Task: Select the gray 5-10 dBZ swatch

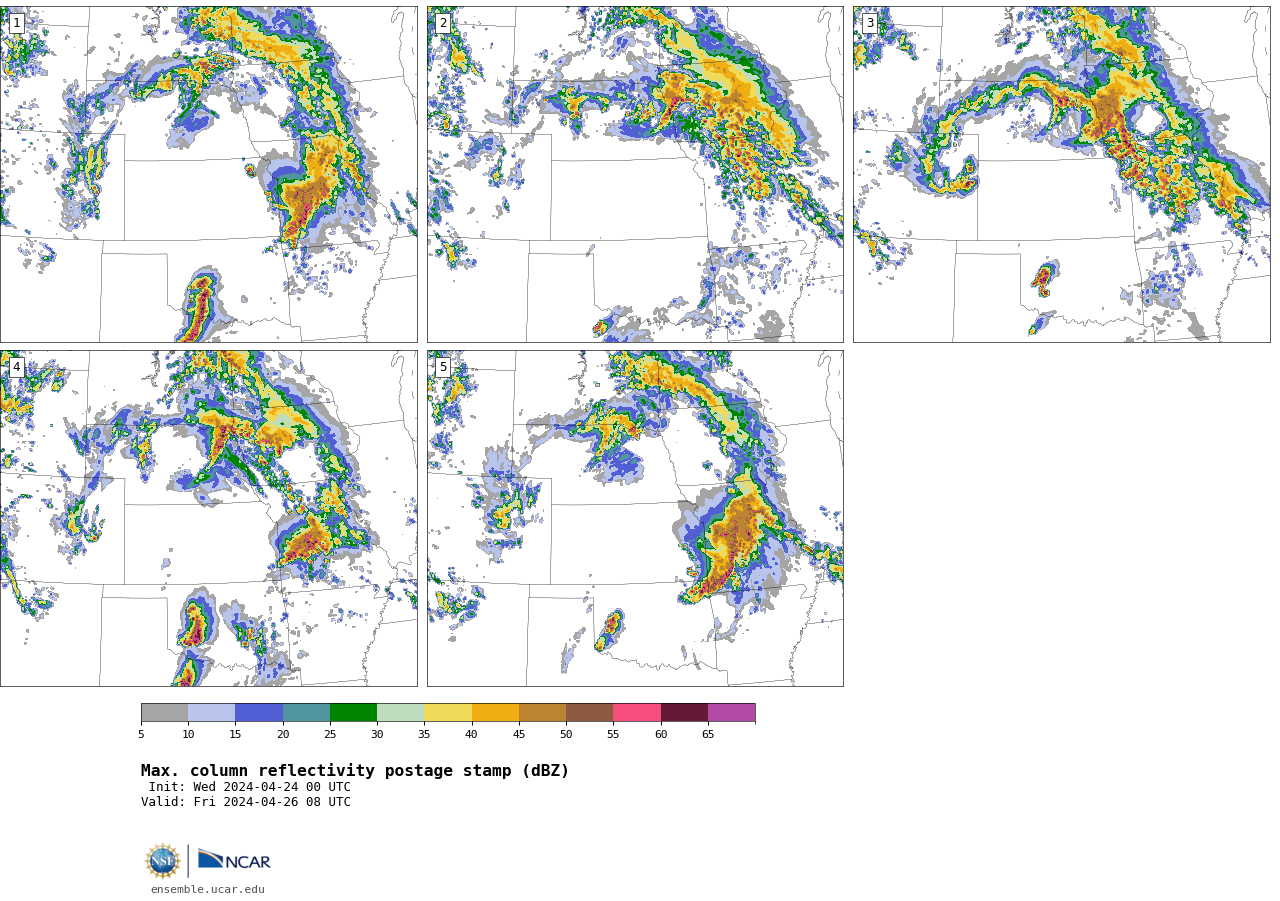Action: click(x=164, y=713)
